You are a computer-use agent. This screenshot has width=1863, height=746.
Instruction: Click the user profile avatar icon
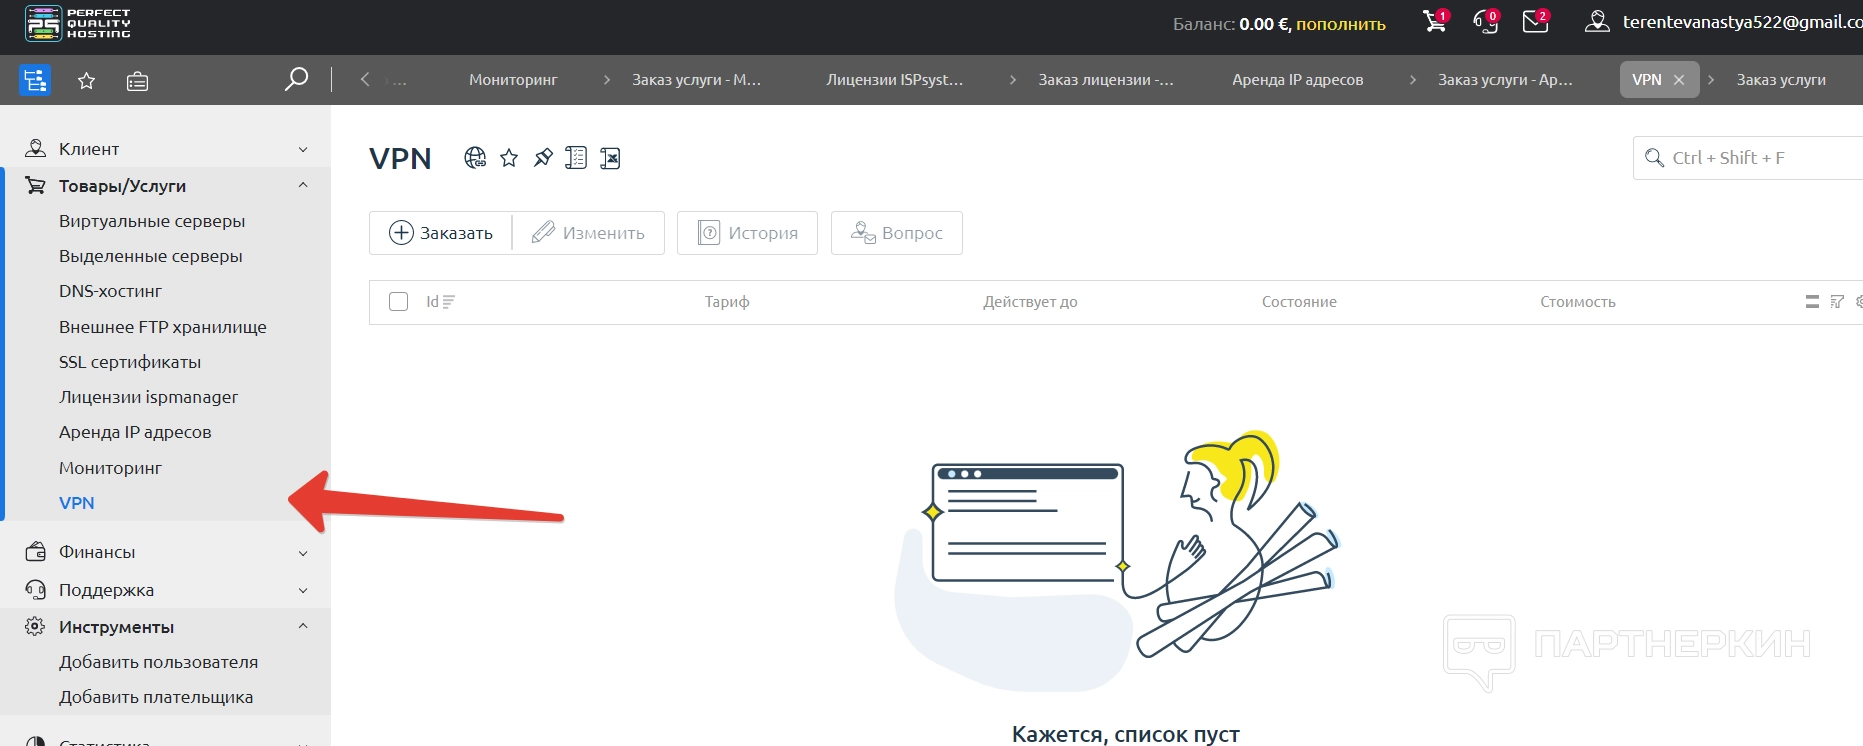pyautogui.click(x=1597, y=21)
